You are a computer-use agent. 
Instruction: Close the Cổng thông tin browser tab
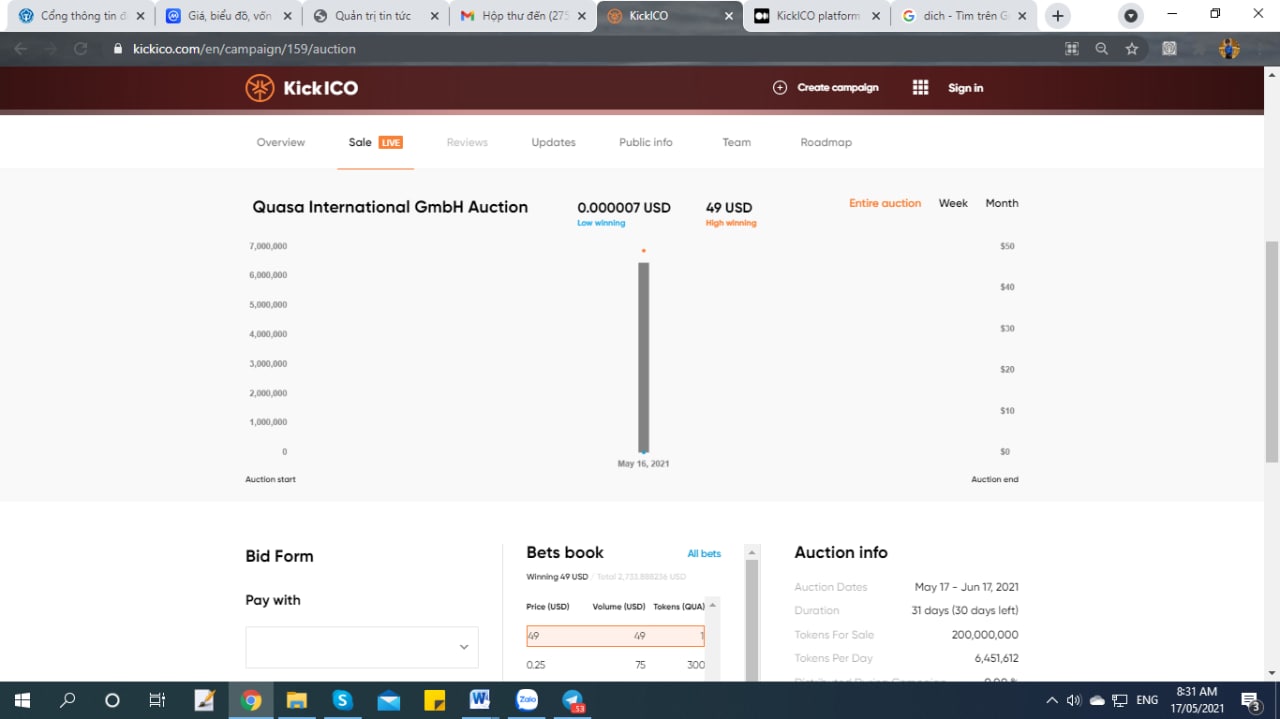tap(140, 16)
